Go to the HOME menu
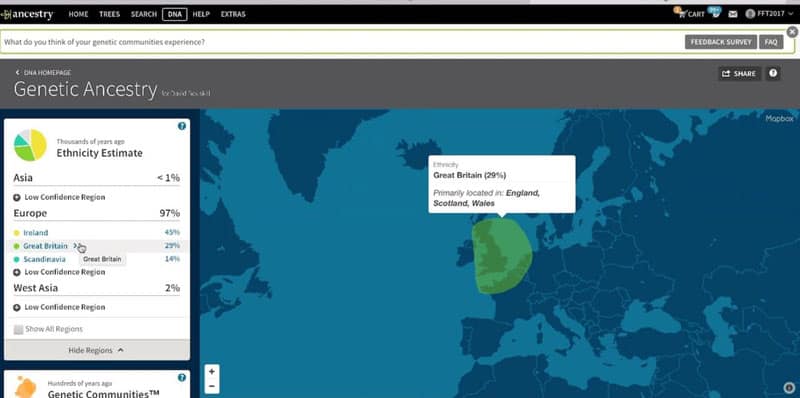Screen dimensions: 800x398 79,14
